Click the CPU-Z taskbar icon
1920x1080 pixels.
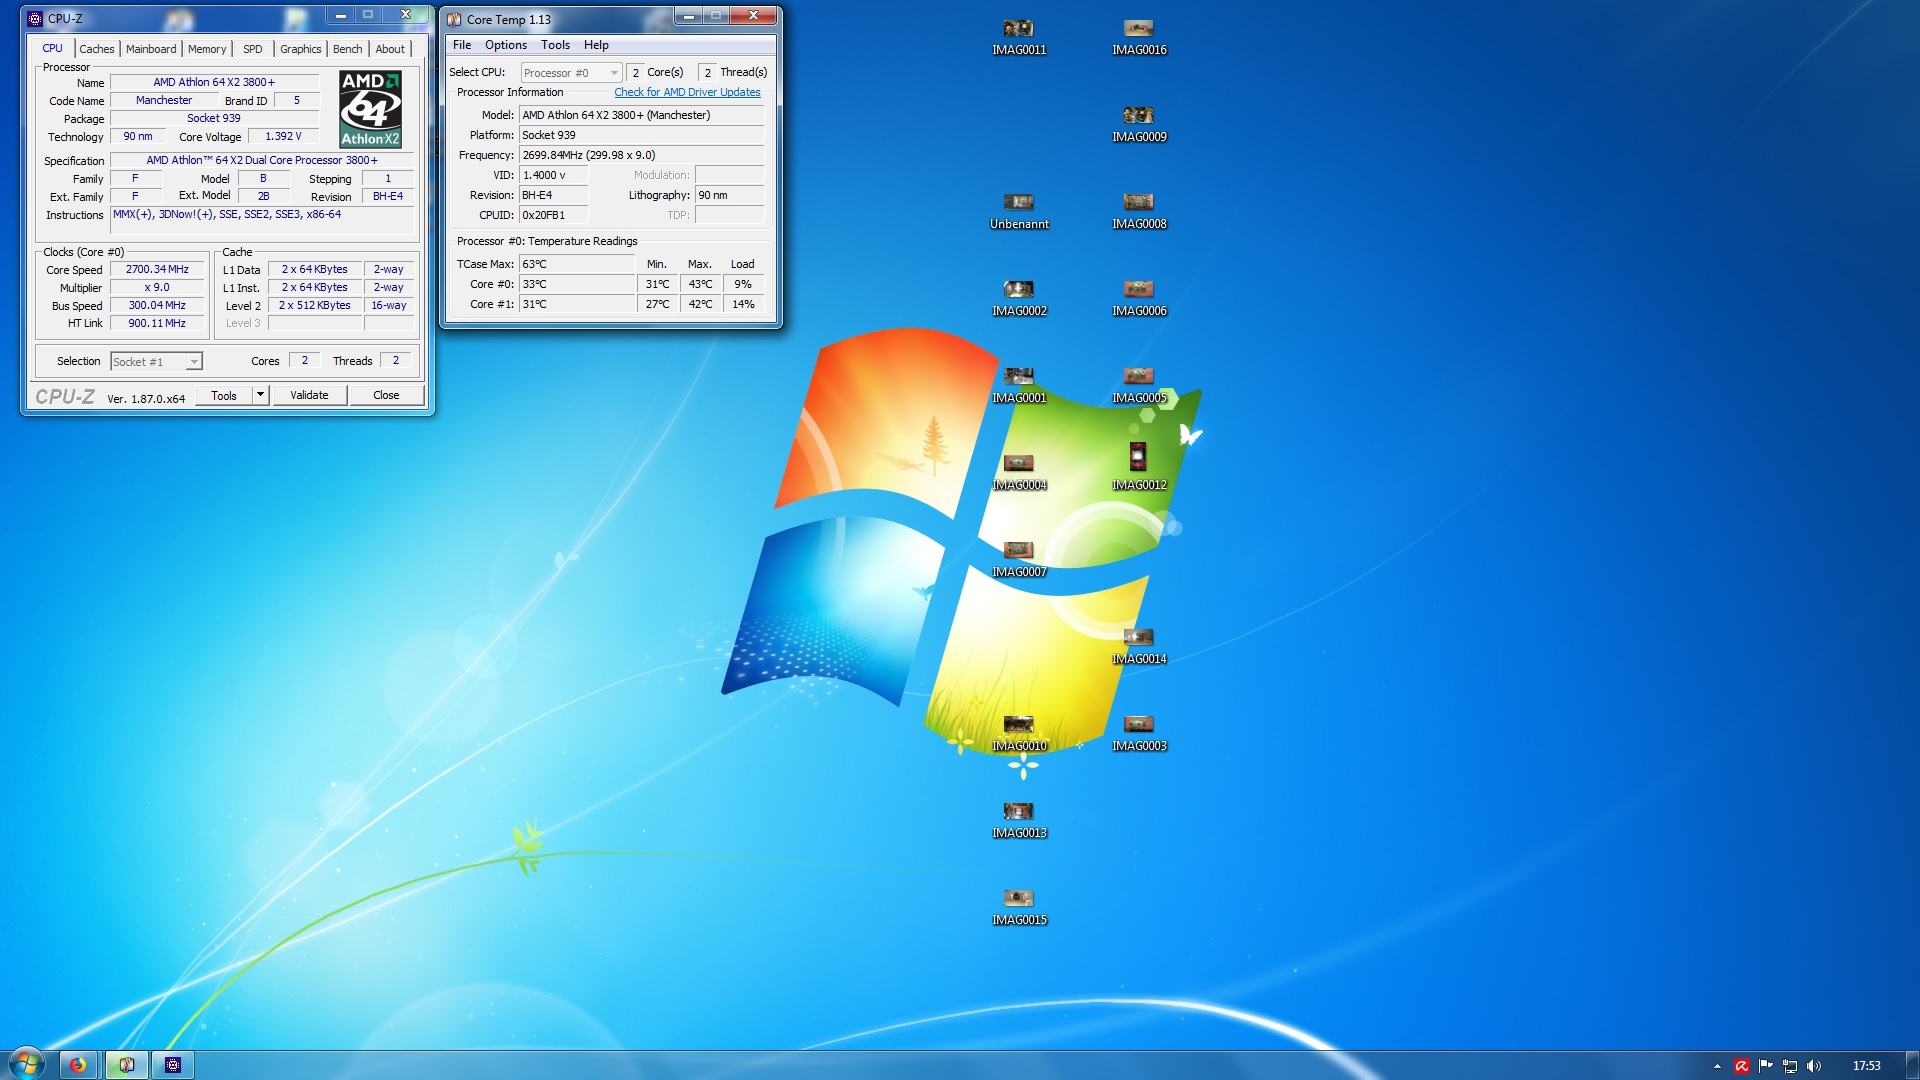point(173,1065)
